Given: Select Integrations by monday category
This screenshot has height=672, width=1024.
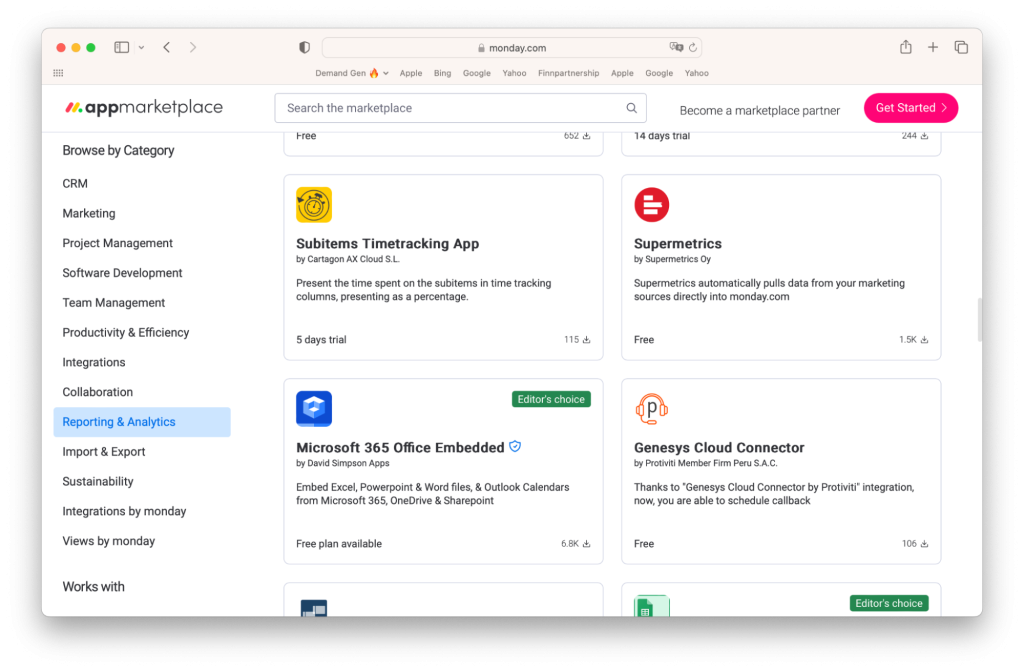Looking at the screenshot, I should tap(124, 511).
